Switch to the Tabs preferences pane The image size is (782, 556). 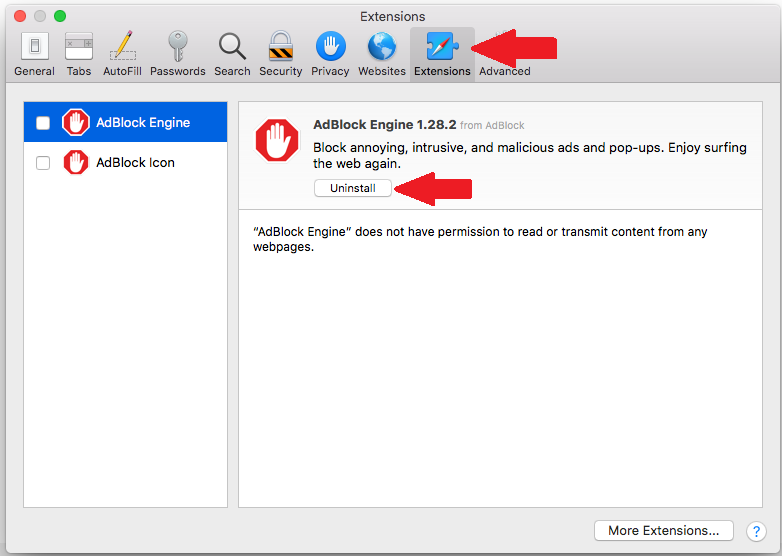(79, 54)
